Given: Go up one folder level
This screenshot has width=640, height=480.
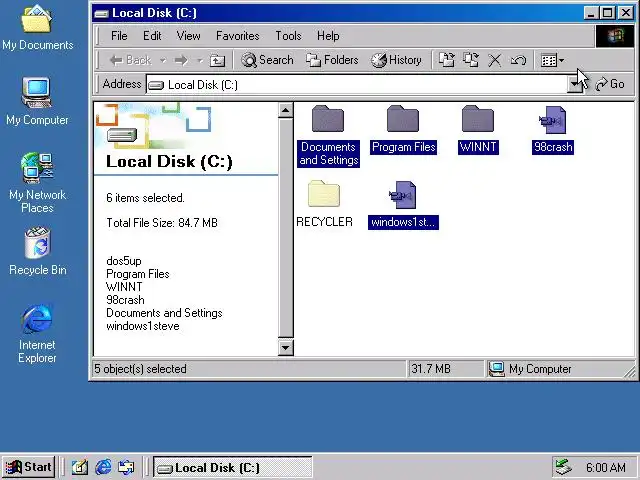Looking at the screenshot, I should point(217,60).
